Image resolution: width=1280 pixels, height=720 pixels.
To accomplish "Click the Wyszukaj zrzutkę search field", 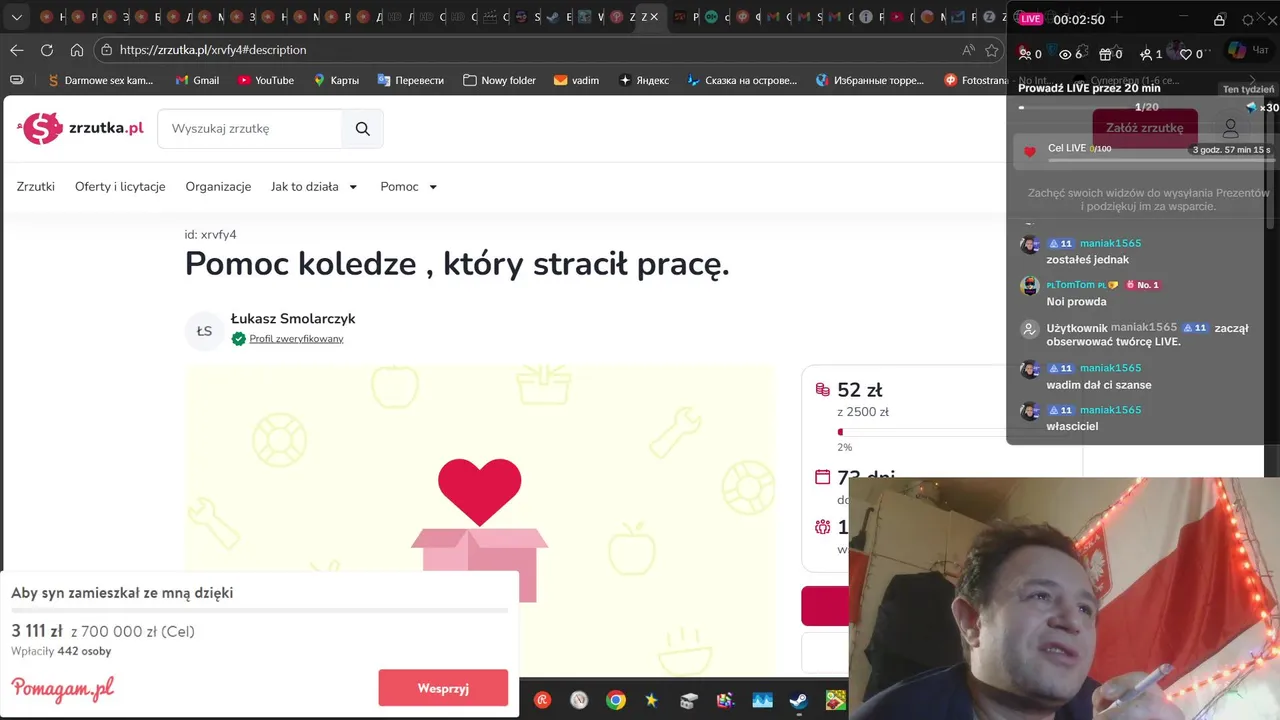I will pos(250,129).
